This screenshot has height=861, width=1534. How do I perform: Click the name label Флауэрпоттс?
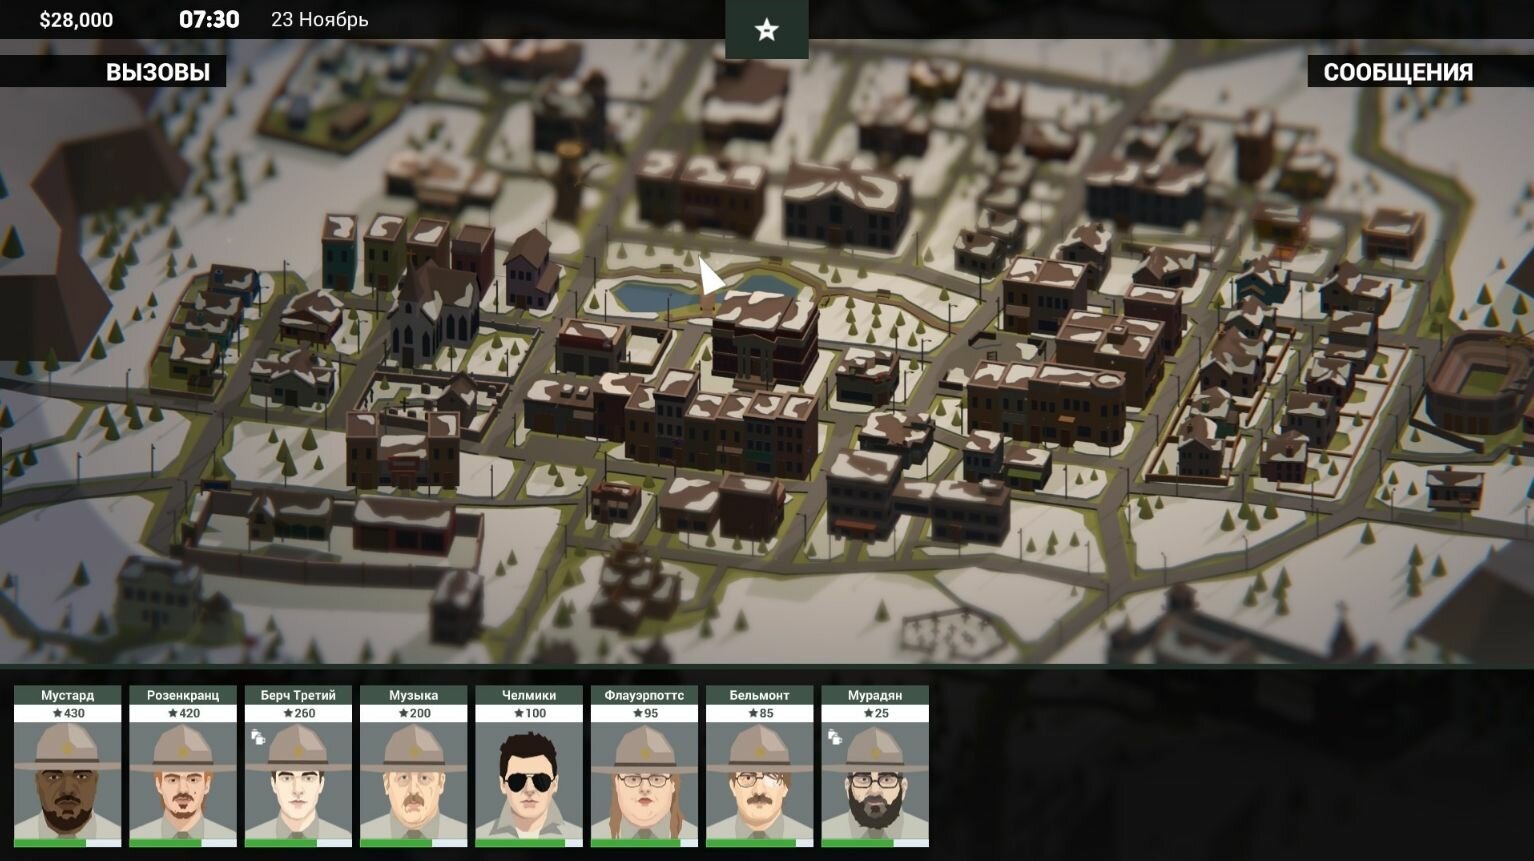pyautogui.click(x=644, y=695)
